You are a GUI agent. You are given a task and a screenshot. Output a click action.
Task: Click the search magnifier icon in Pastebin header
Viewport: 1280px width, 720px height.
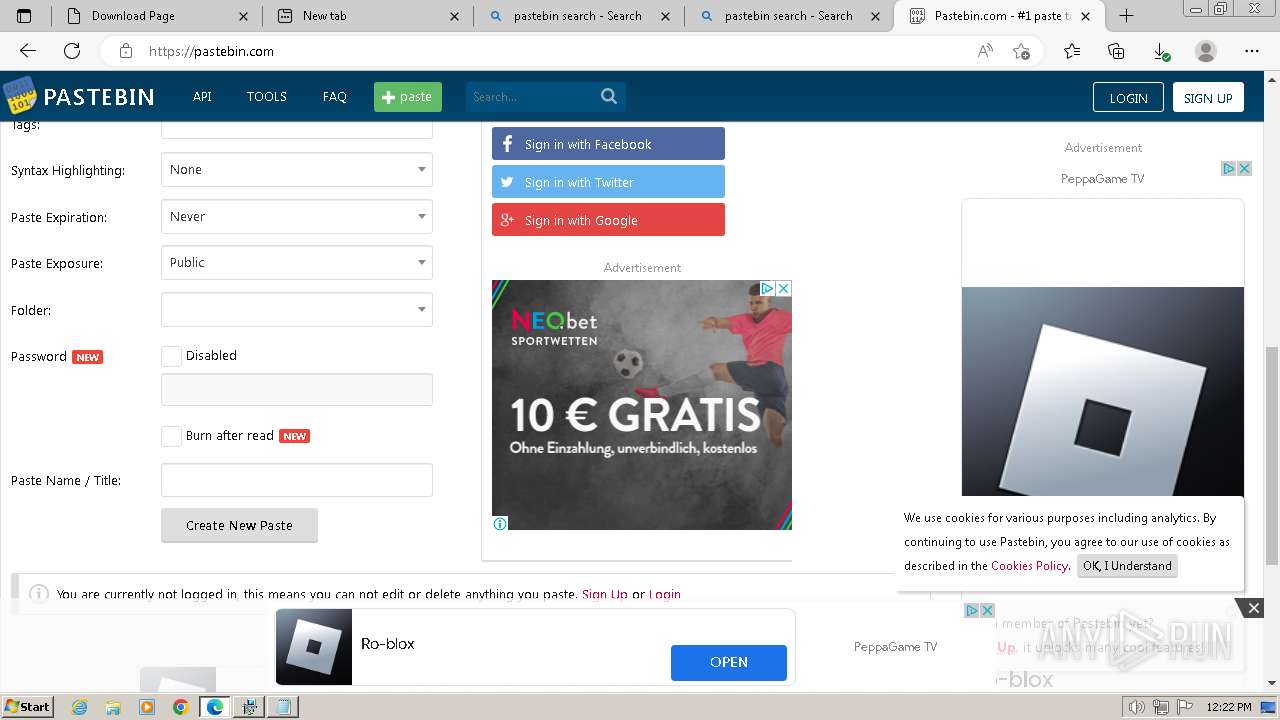(x=609, y=96)
